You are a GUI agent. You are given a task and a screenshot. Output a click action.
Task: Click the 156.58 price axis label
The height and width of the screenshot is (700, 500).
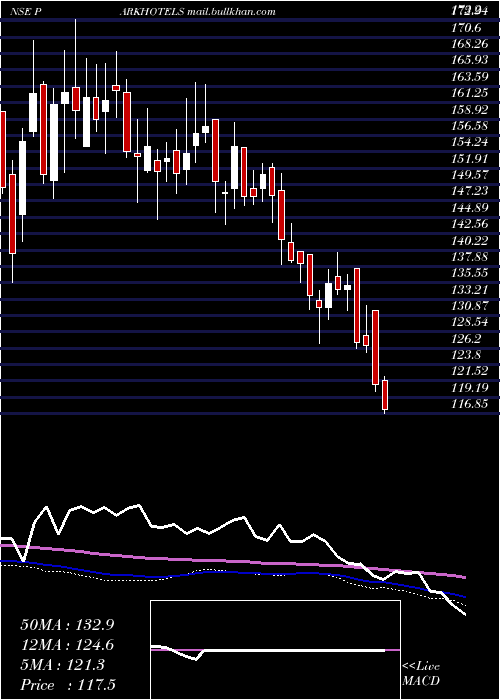pos(471,126)
